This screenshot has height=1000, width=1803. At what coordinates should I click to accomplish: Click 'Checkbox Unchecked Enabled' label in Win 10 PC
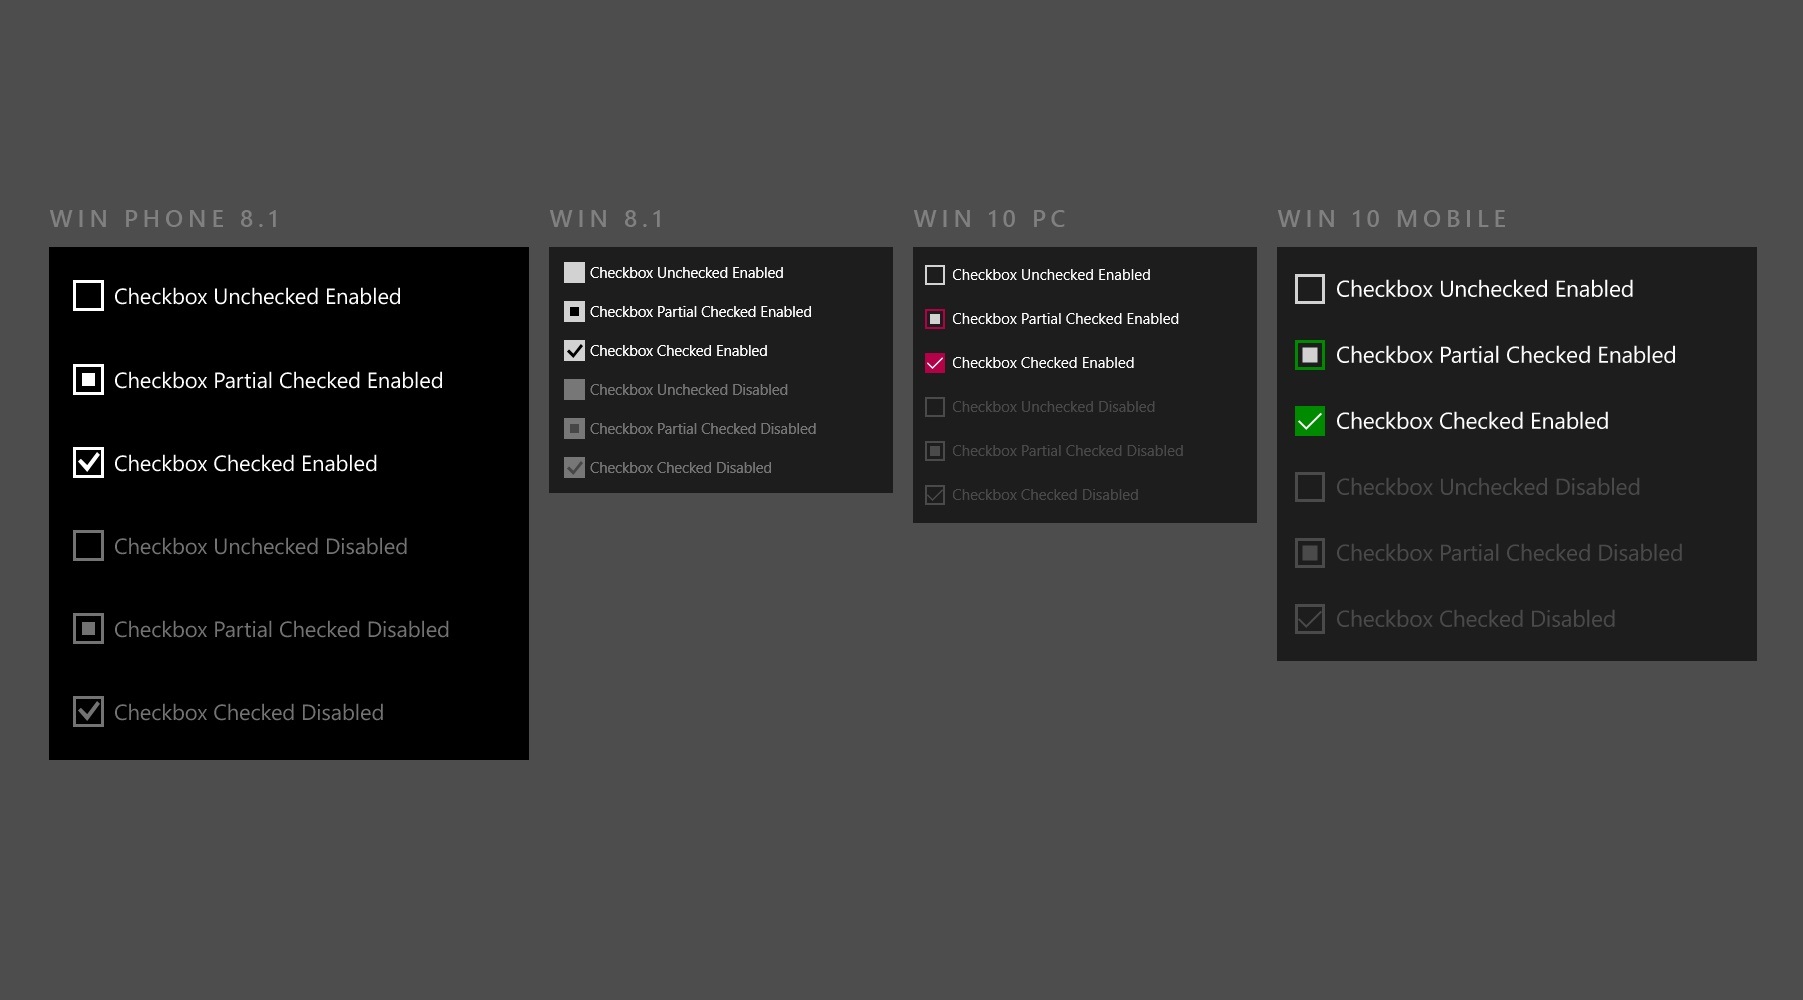point(1051,275)
